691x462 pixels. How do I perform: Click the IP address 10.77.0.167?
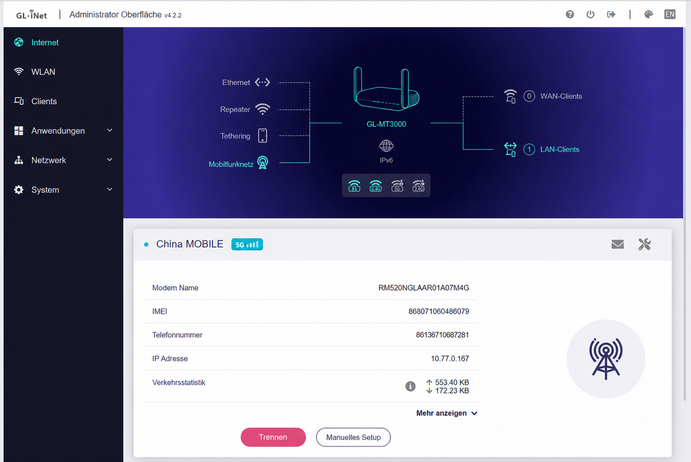(450, 359)
